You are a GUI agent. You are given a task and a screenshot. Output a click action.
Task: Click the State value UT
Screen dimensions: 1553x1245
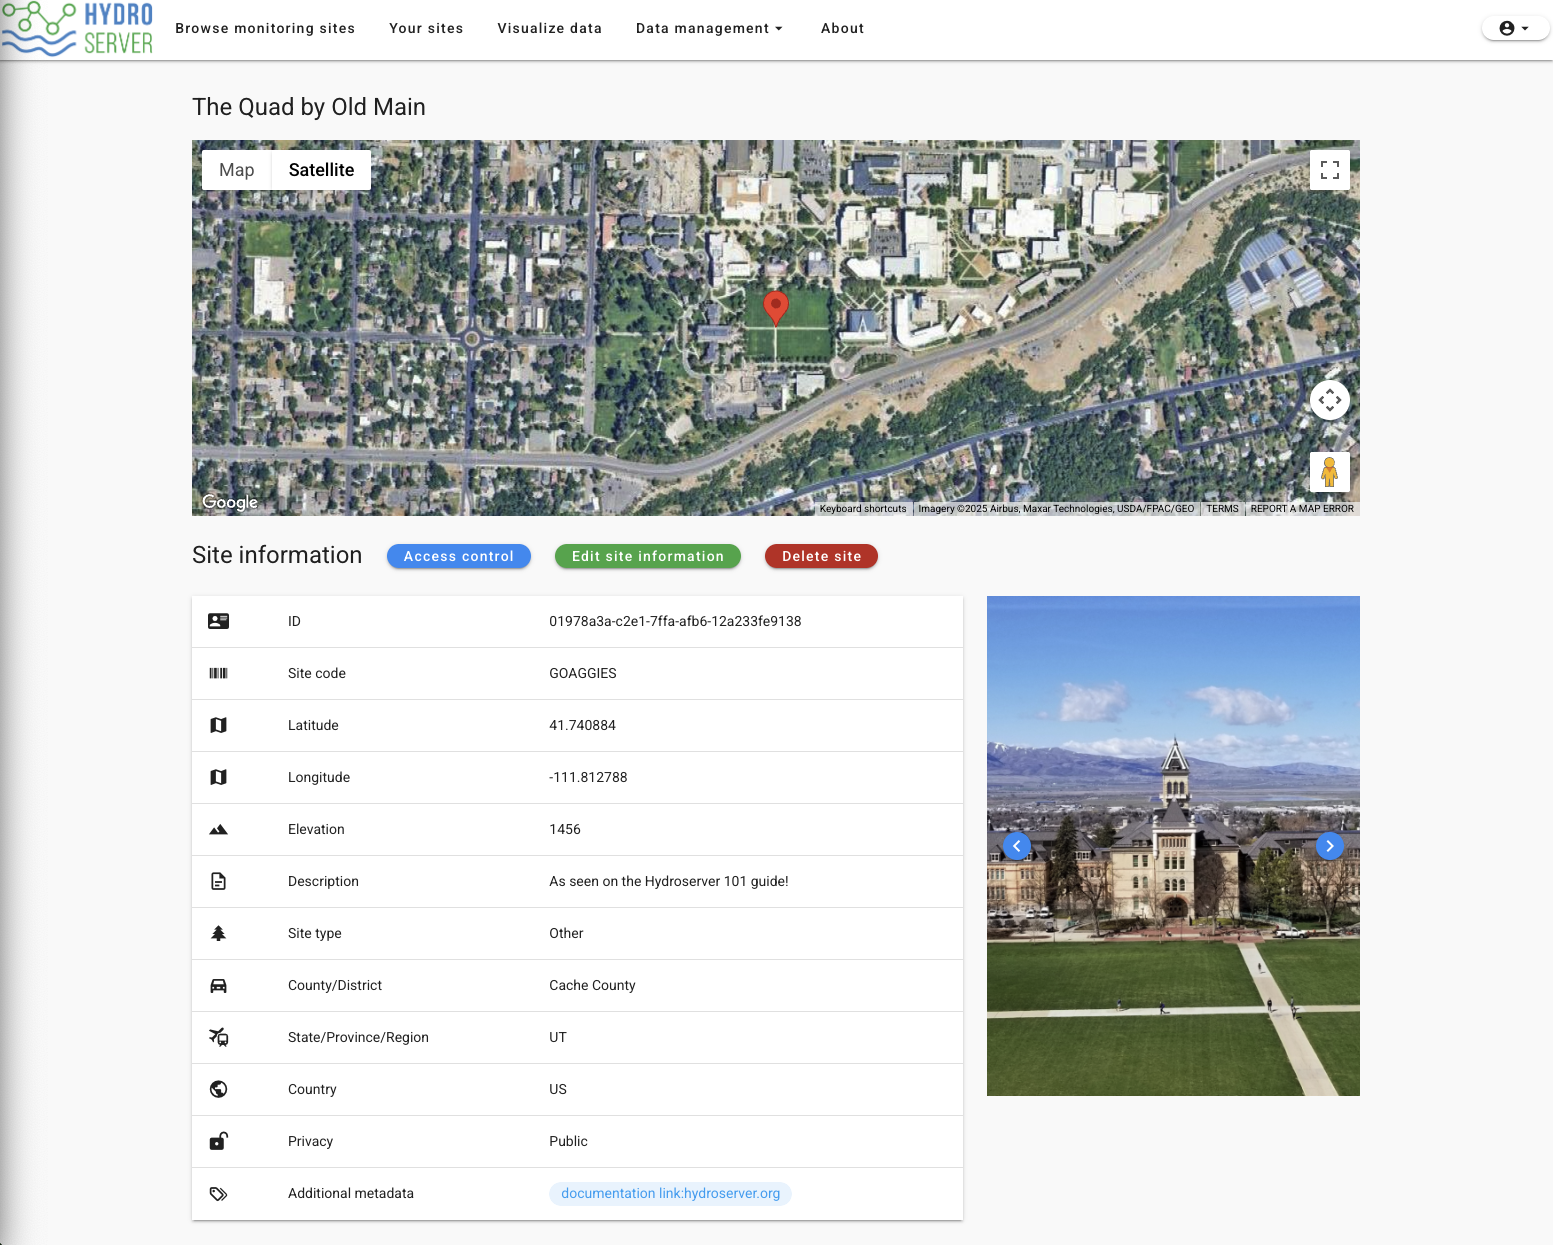point(558,1037)
